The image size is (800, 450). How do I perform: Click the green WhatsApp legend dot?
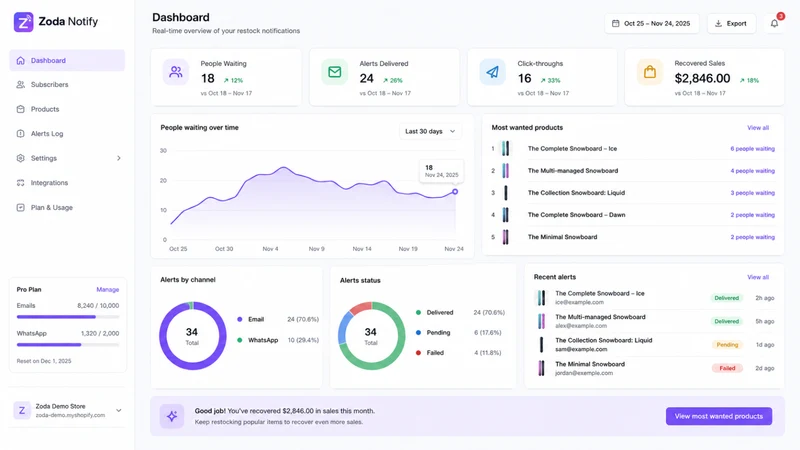coord(239,340)
